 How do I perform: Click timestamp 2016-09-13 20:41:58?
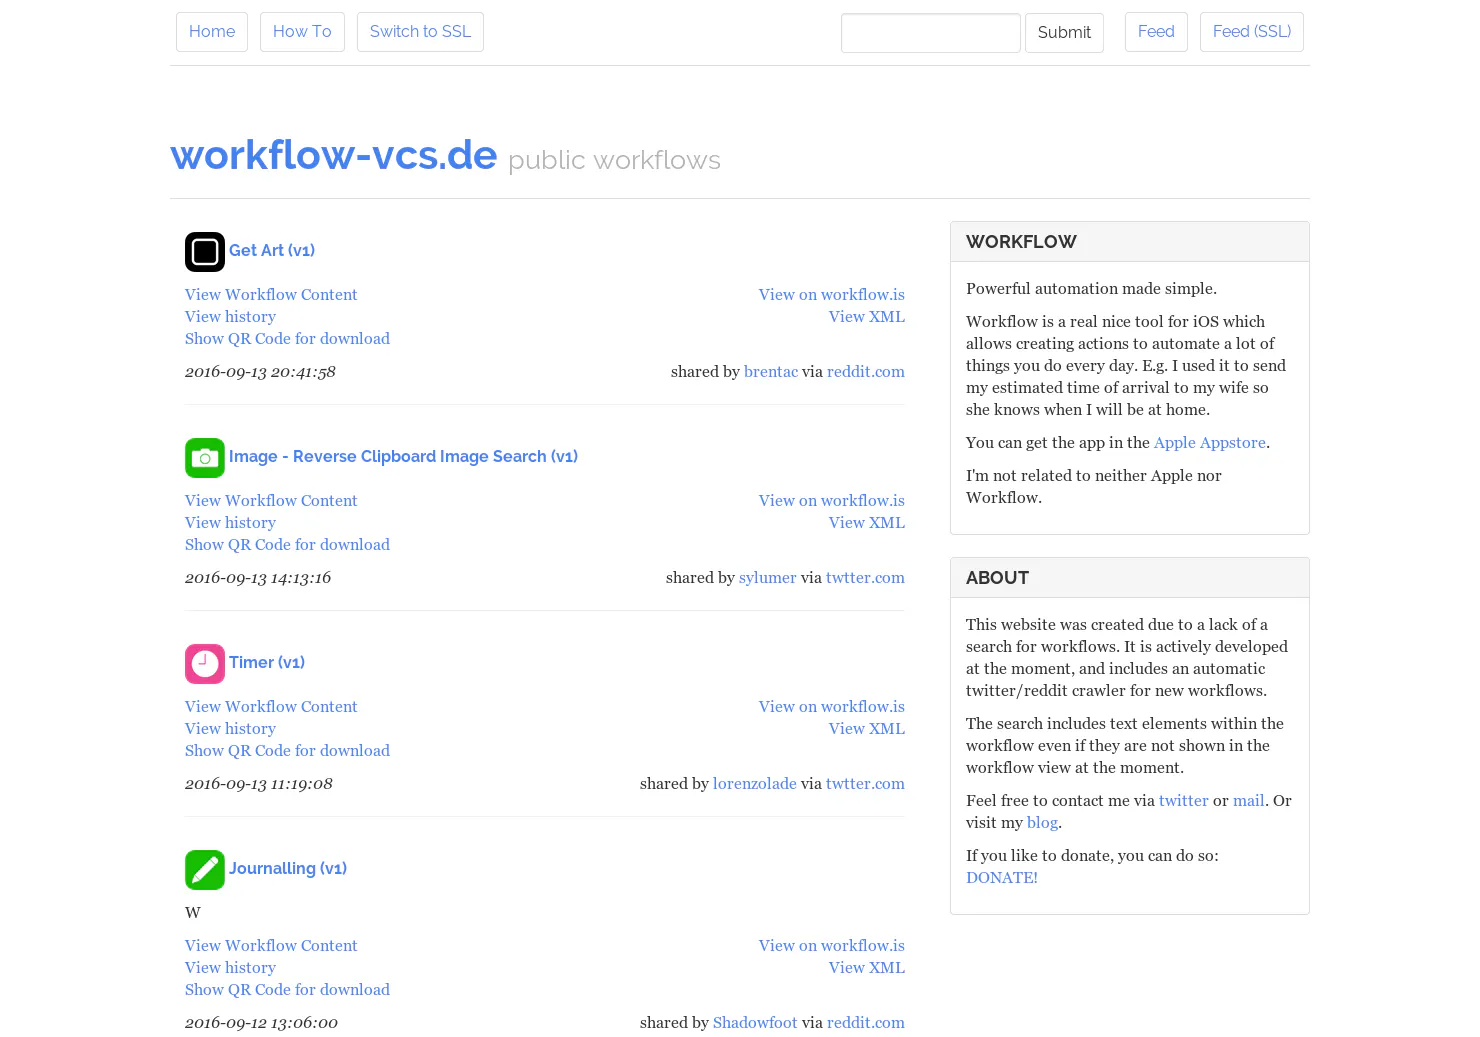point(260,371)
